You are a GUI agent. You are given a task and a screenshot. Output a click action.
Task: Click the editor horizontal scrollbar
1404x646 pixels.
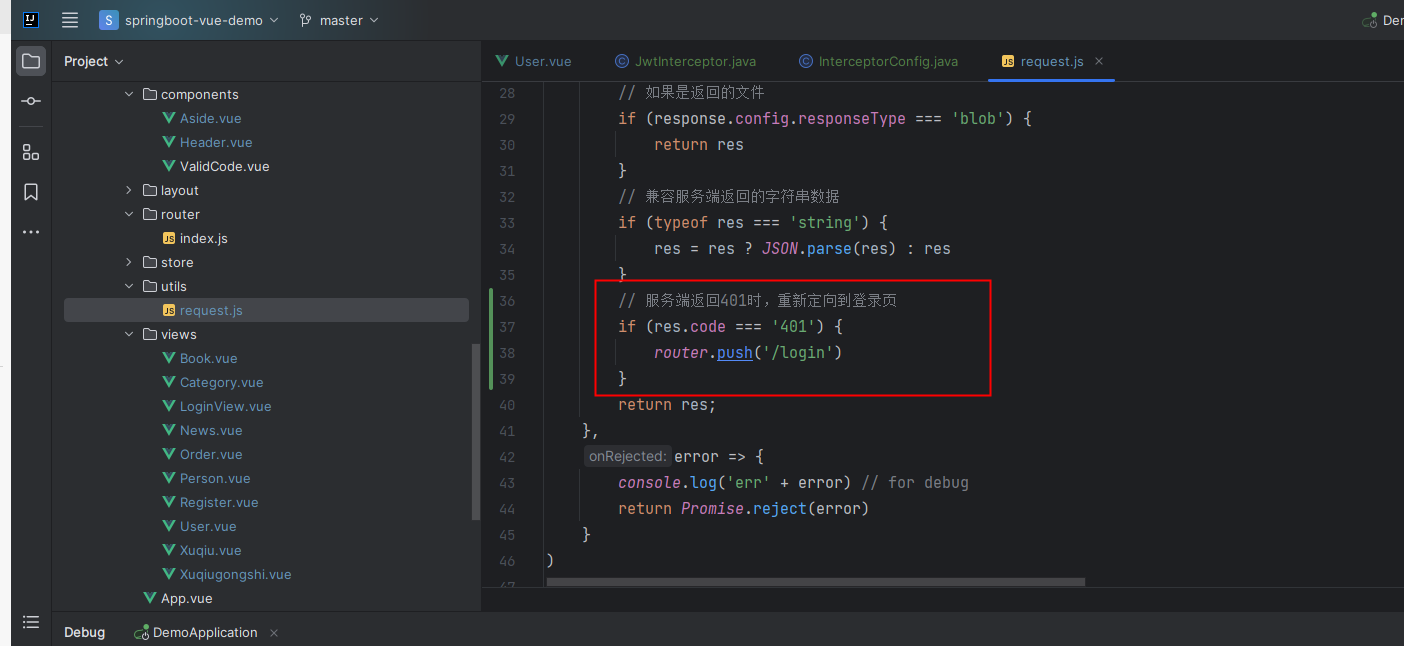(x=815, y=581)
